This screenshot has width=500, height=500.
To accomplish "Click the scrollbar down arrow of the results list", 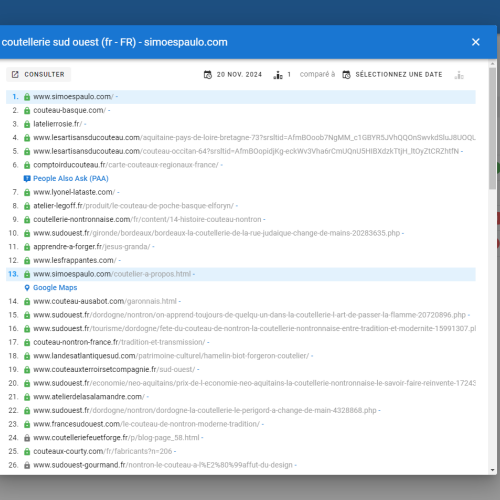I will pos(492,470).
